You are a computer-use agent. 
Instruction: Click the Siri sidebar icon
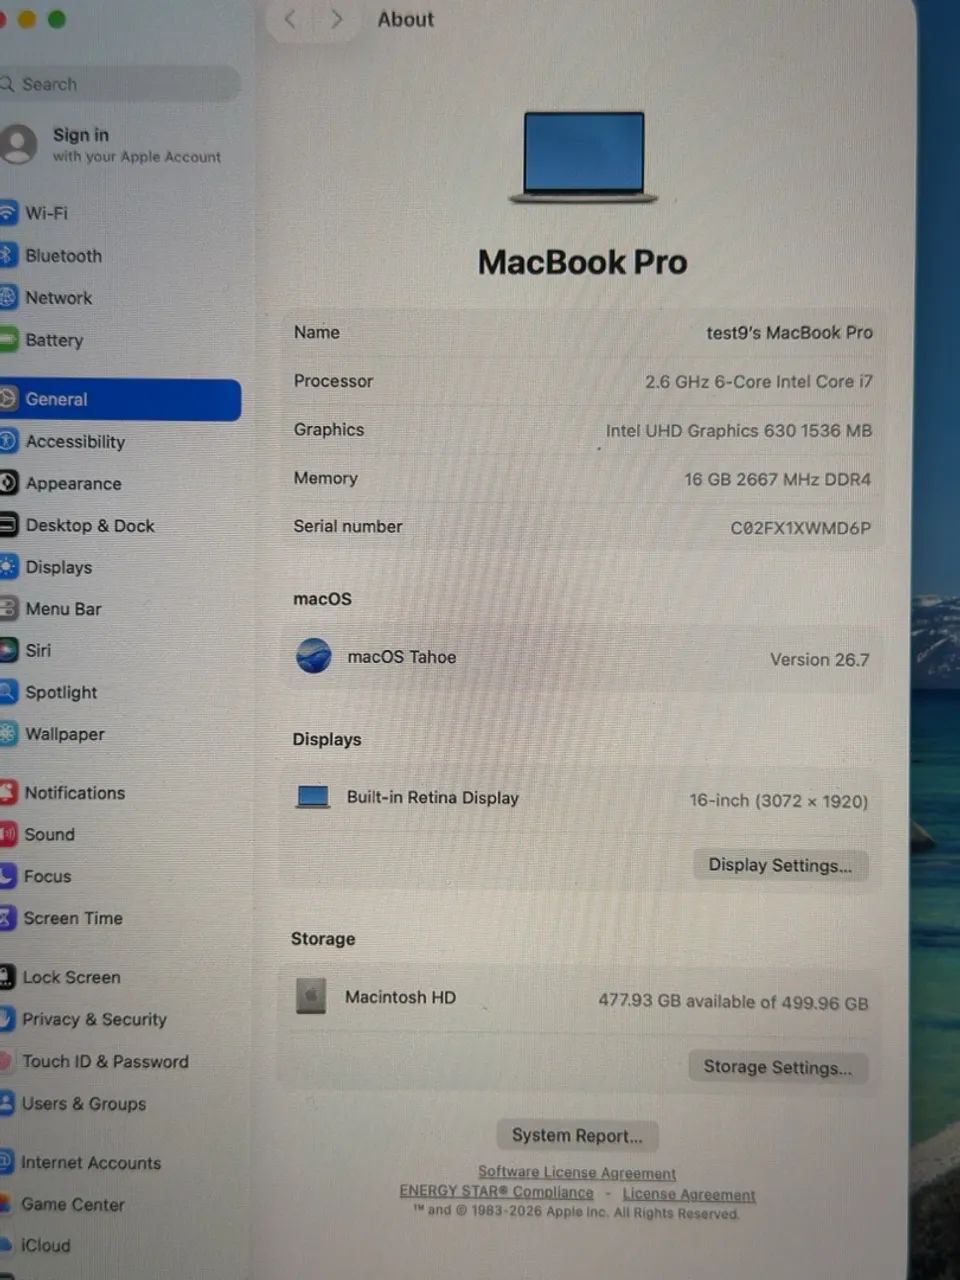pos(8,650)
